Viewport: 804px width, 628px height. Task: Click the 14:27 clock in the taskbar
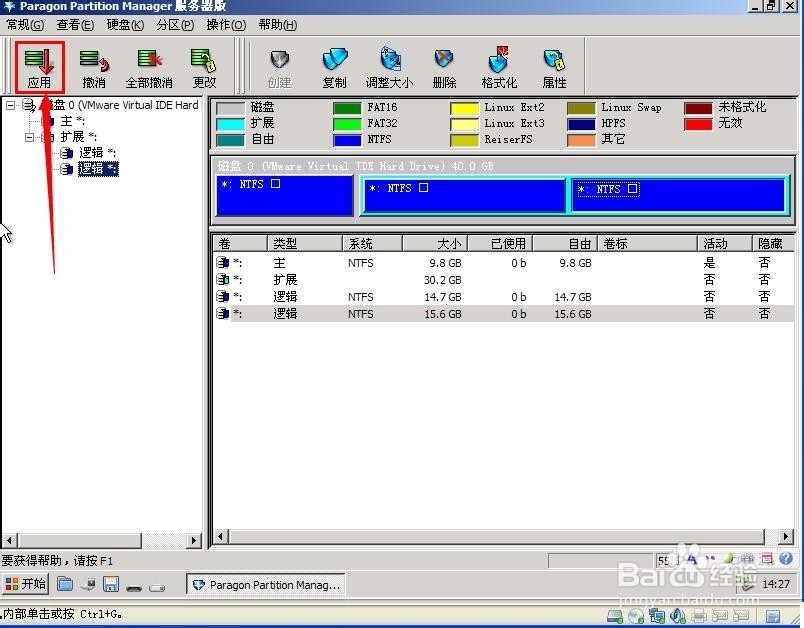coord(776,584)
